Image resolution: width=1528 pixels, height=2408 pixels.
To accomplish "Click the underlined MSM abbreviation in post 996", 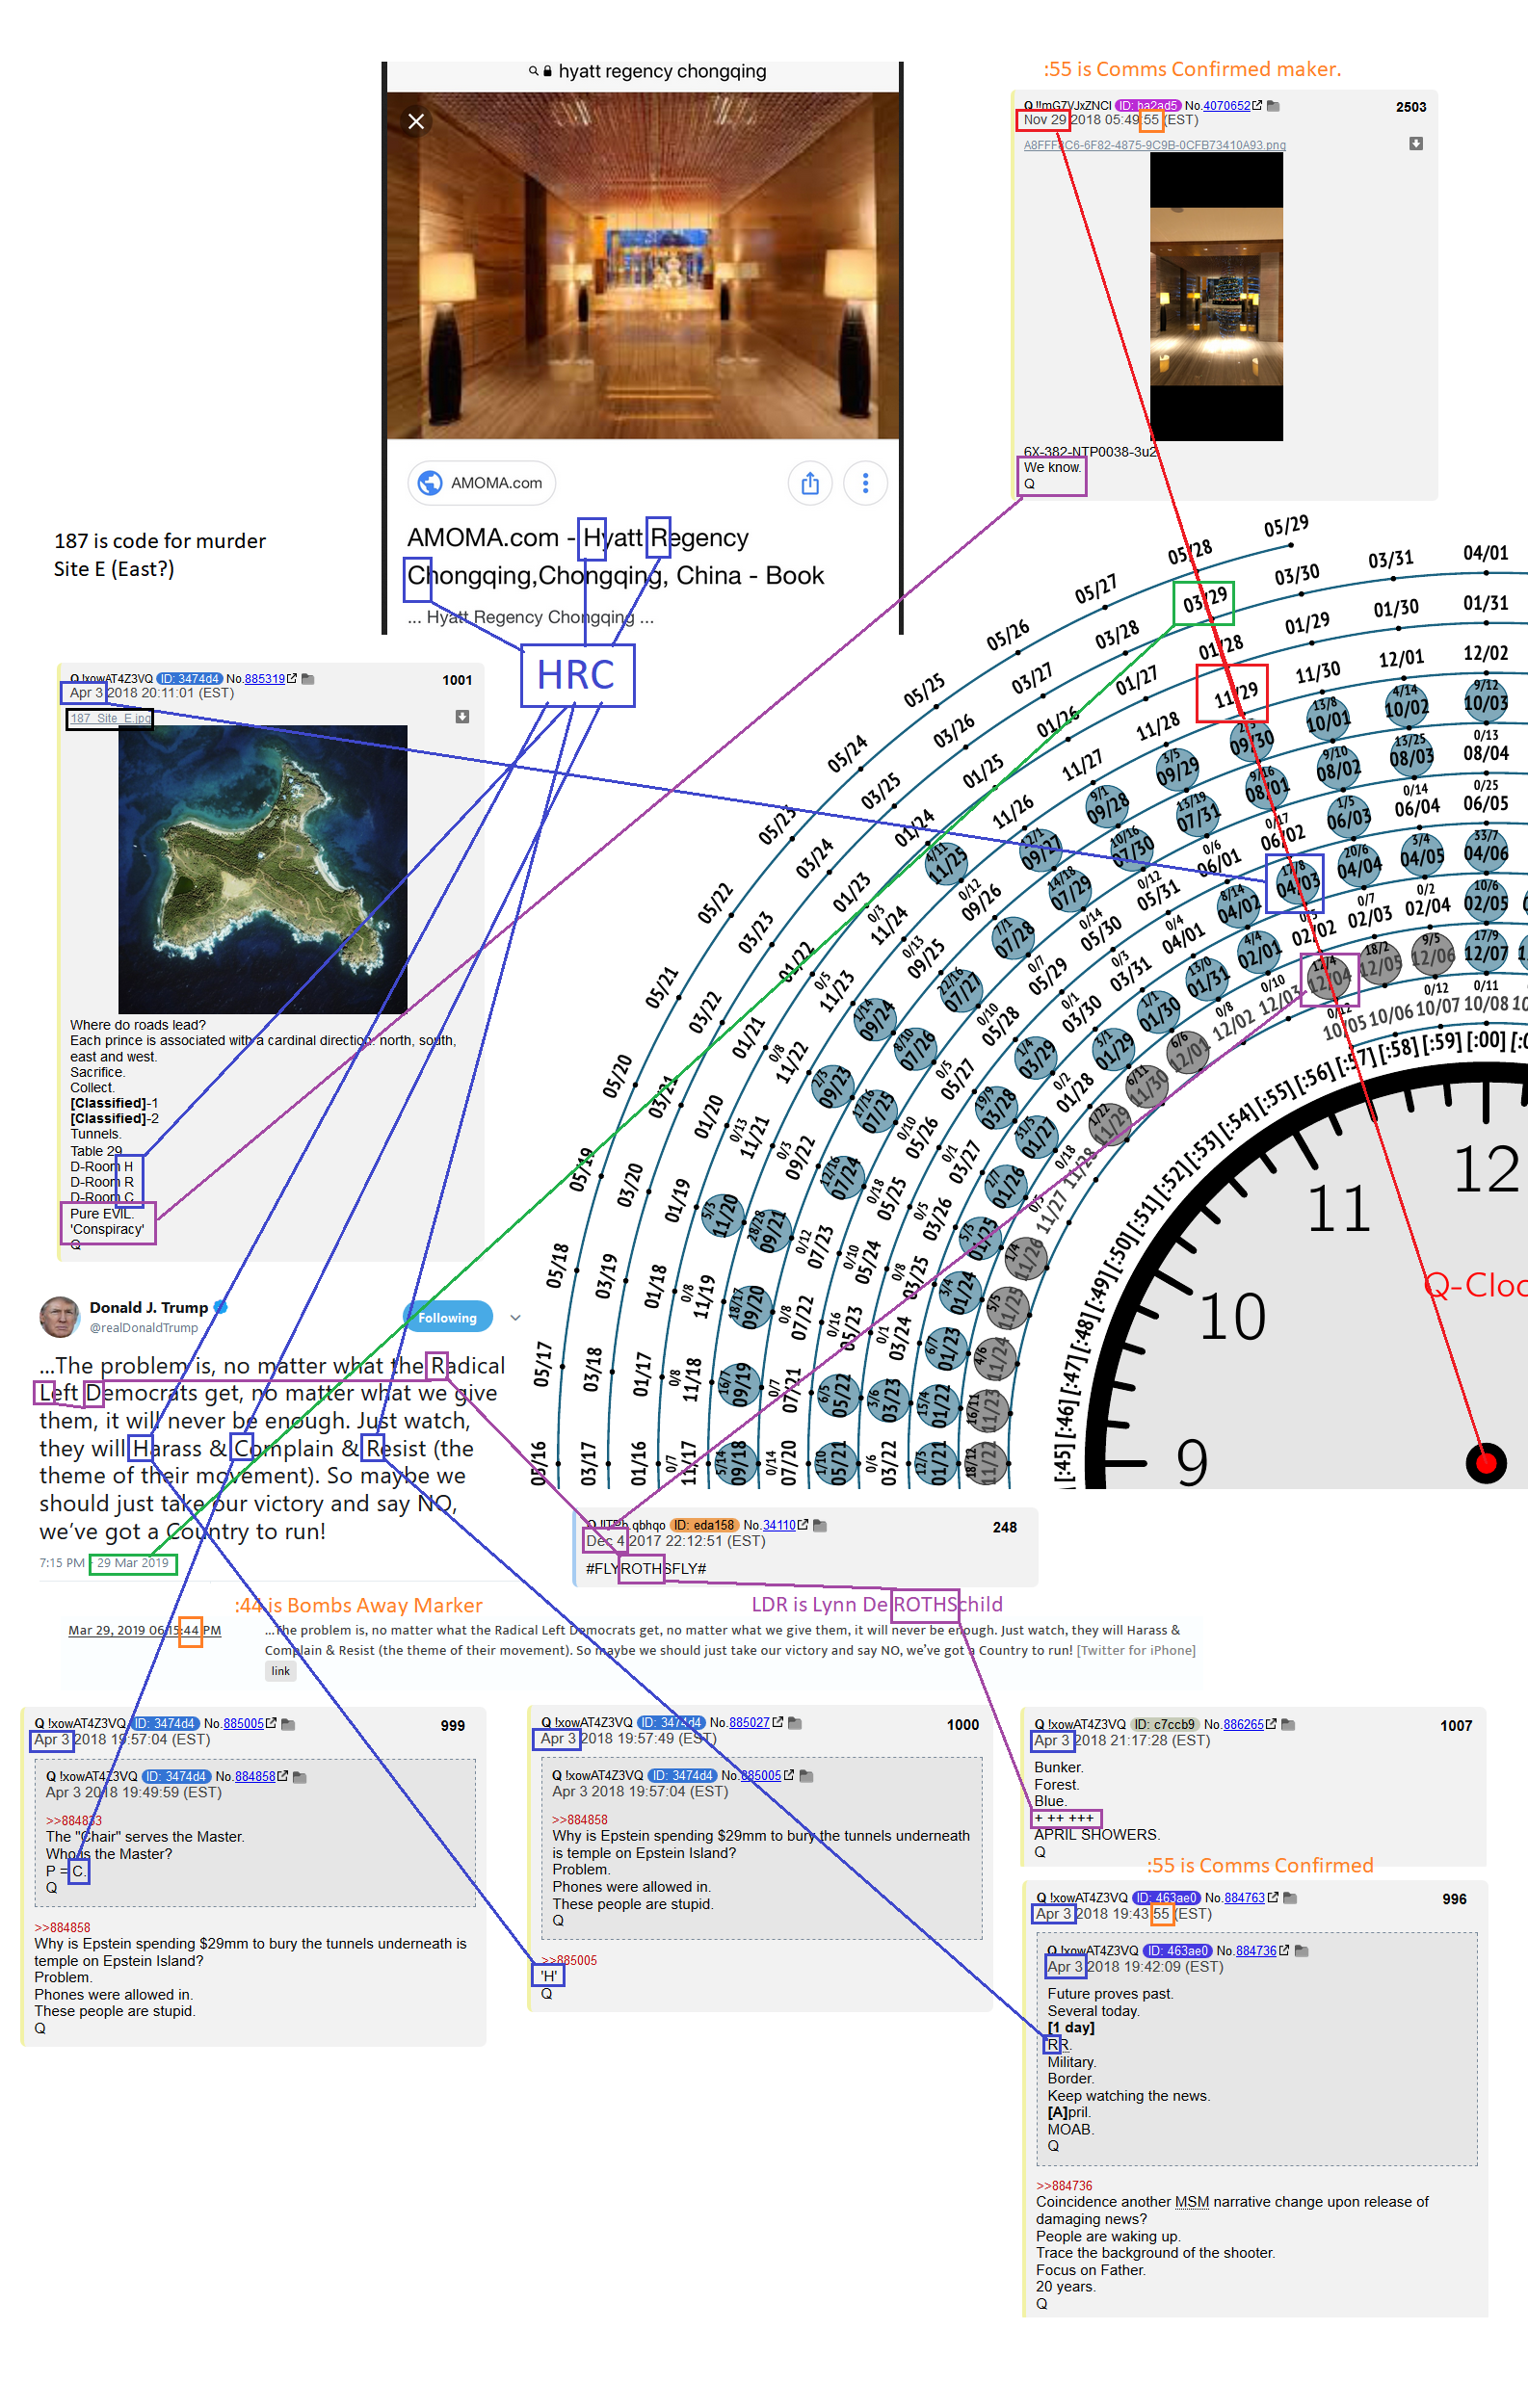I will point(1192,2202).
